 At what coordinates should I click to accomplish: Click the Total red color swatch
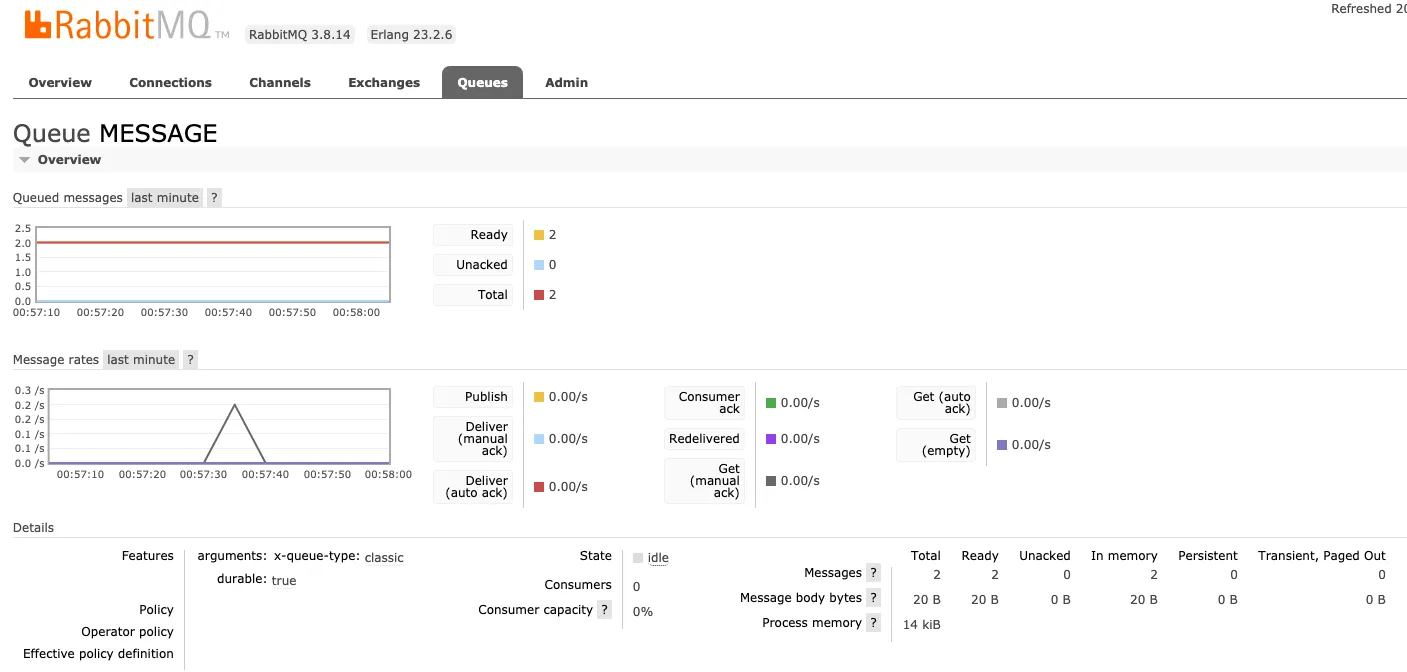click(539, 295)
